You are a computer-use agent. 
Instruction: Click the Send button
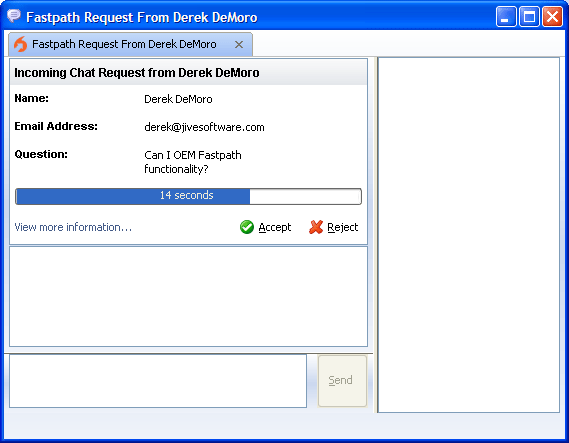click(x=342, y=381)
